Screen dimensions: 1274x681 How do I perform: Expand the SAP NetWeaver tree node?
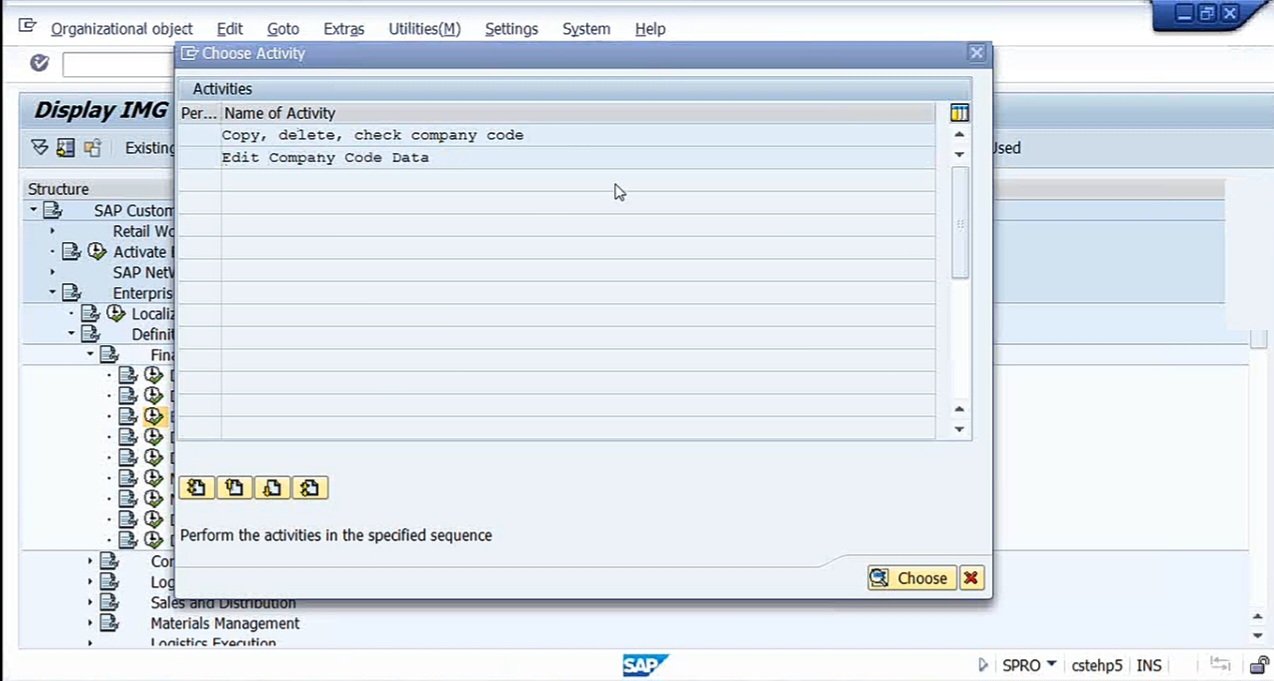click(x=53, y=272)
